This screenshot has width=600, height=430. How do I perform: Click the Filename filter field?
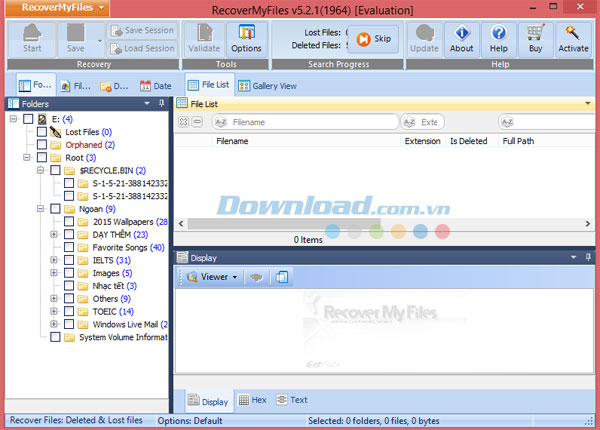click(305, 122)
